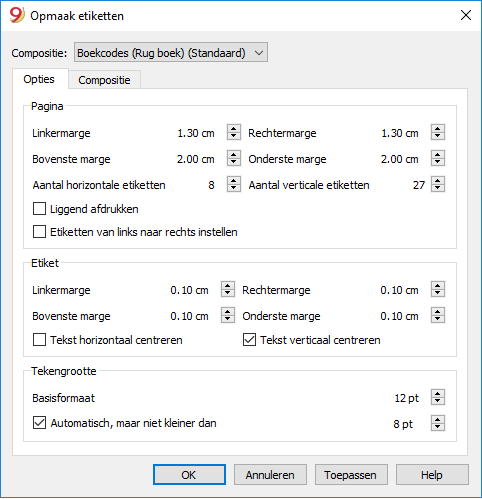Confirm with the OK button
Image resolution: width=482 pixels, height=499 pixels.
pyautogui.click(x=189, y=475)
